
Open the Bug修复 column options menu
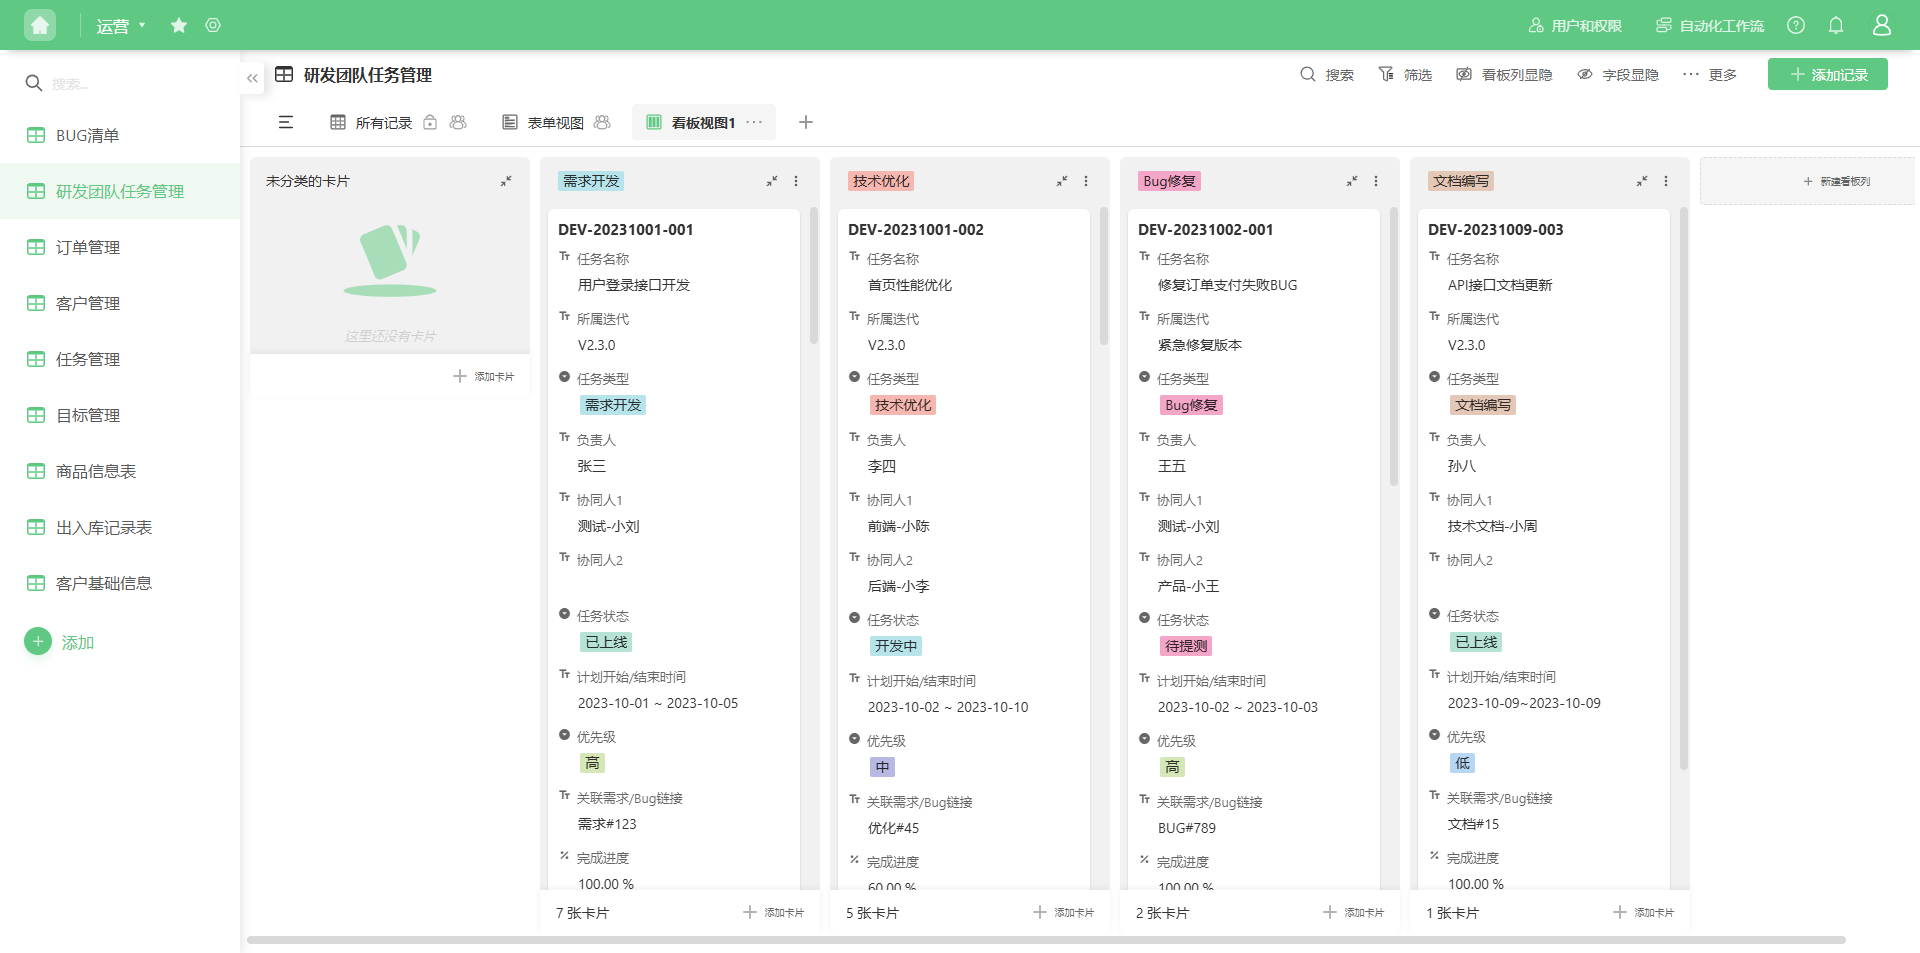[1376, 181]
